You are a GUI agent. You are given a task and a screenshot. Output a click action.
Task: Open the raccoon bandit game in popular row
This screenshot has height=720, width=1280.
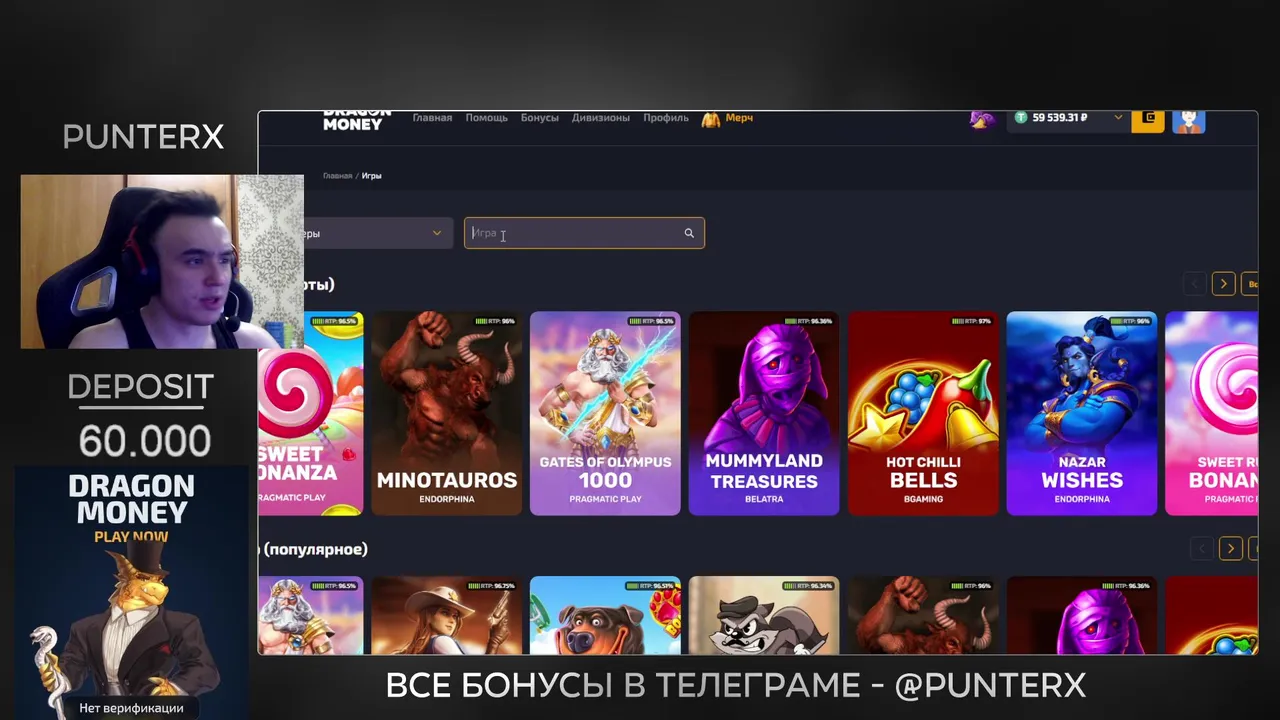764,615
